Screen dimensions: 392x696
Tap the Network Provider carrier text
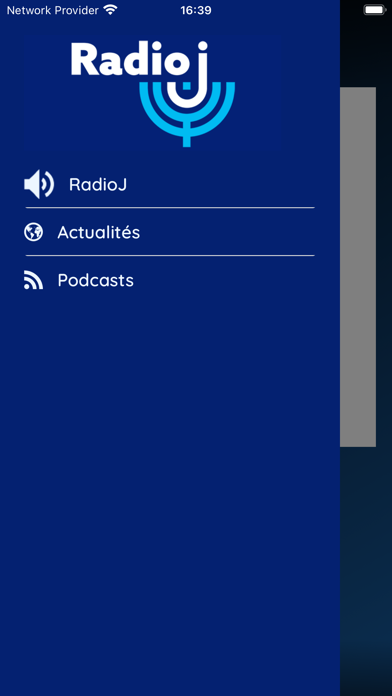(52, 10)
